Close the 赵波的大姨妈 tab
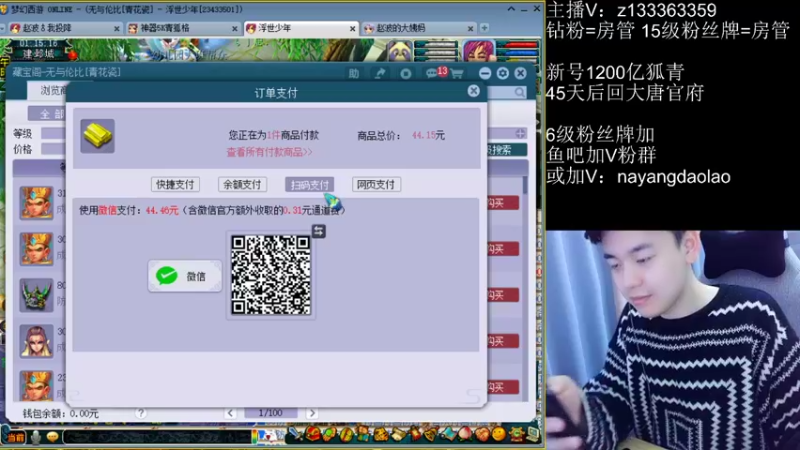 pos(470,29)
